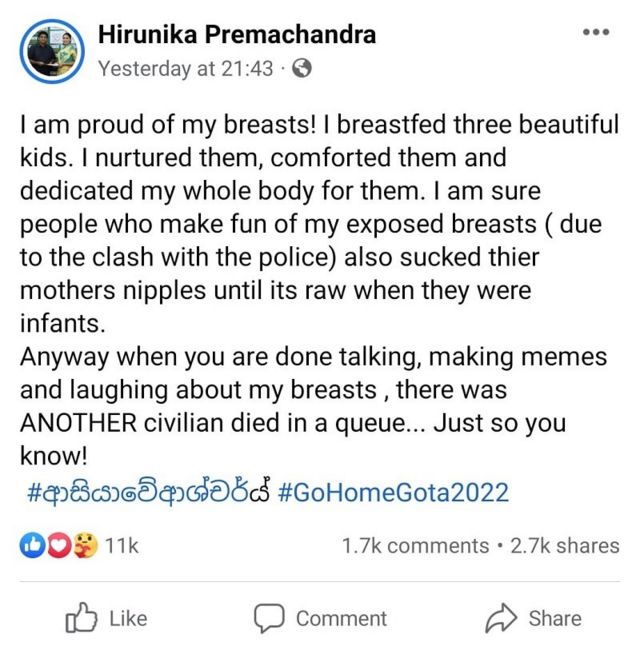The width and height of the screenshot is (640, 650).
Task: Click the speech bubble comment icon
Action: (268, 619)
